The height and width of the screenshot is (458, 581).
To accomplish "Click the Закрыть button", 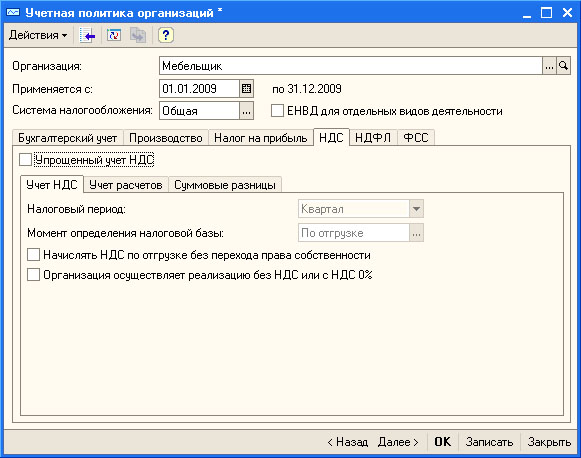I will 549,442.
